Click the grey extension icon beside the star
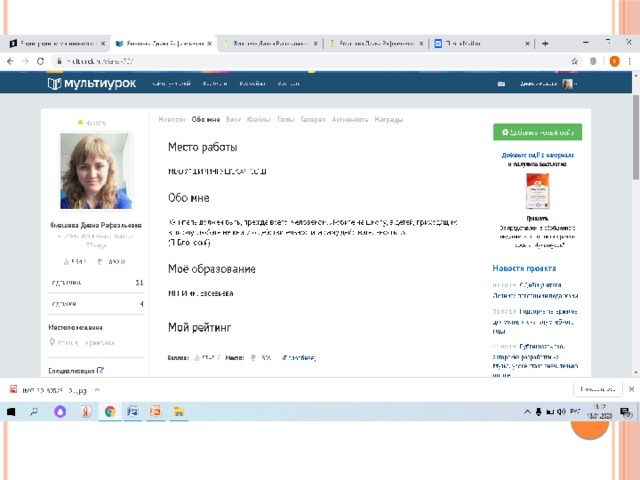The width and height of the screenshot is (640, 480). coord(593,61)
